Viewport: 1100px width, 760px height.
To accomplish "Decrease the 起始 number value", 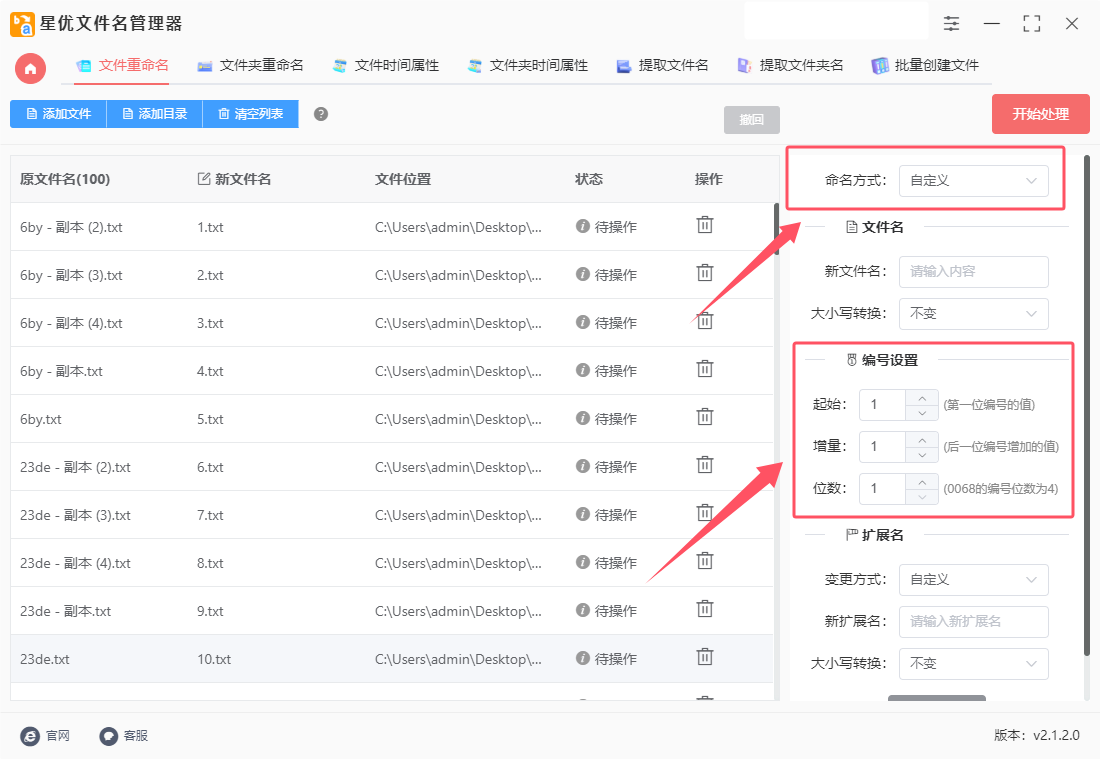I will (922, 413).
